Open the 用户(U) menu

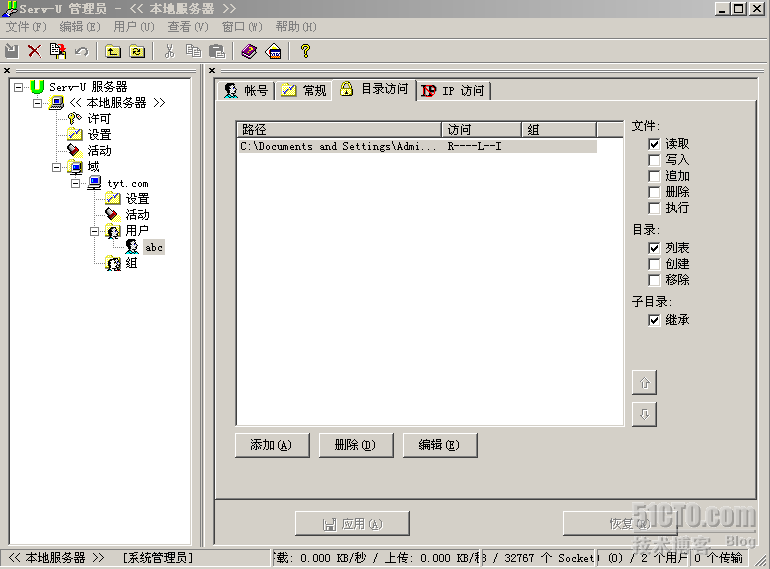pyautogui.click(x=134, y=27)
